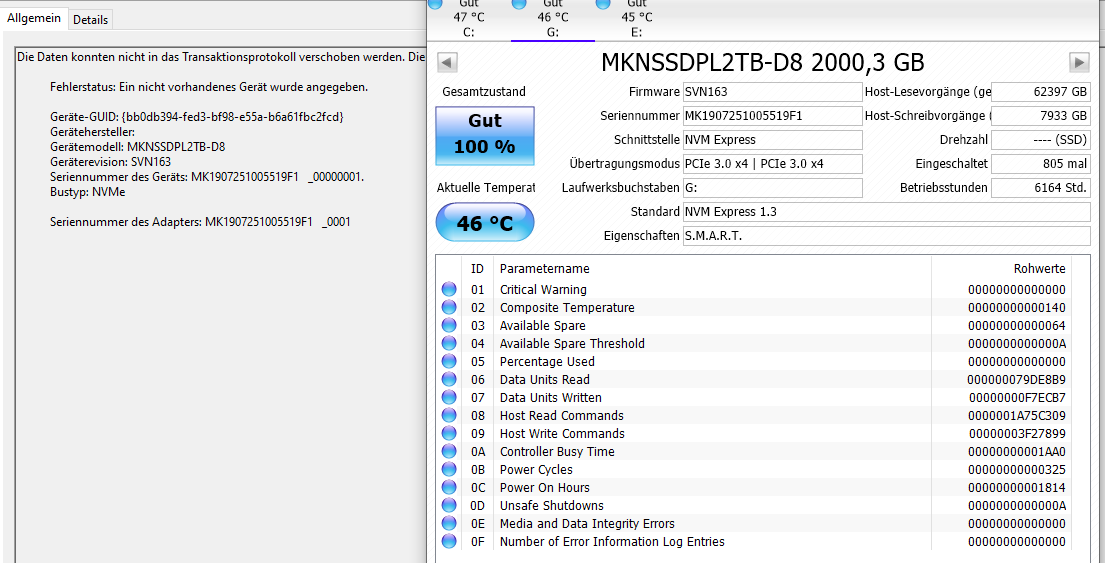Select the Controller Busy Time parameter name

557,452
